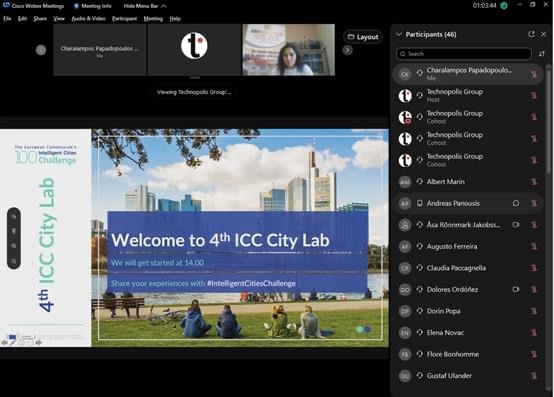
Task: Click muted mic icon for Augusto Ferreira
Action: point(534,246)
